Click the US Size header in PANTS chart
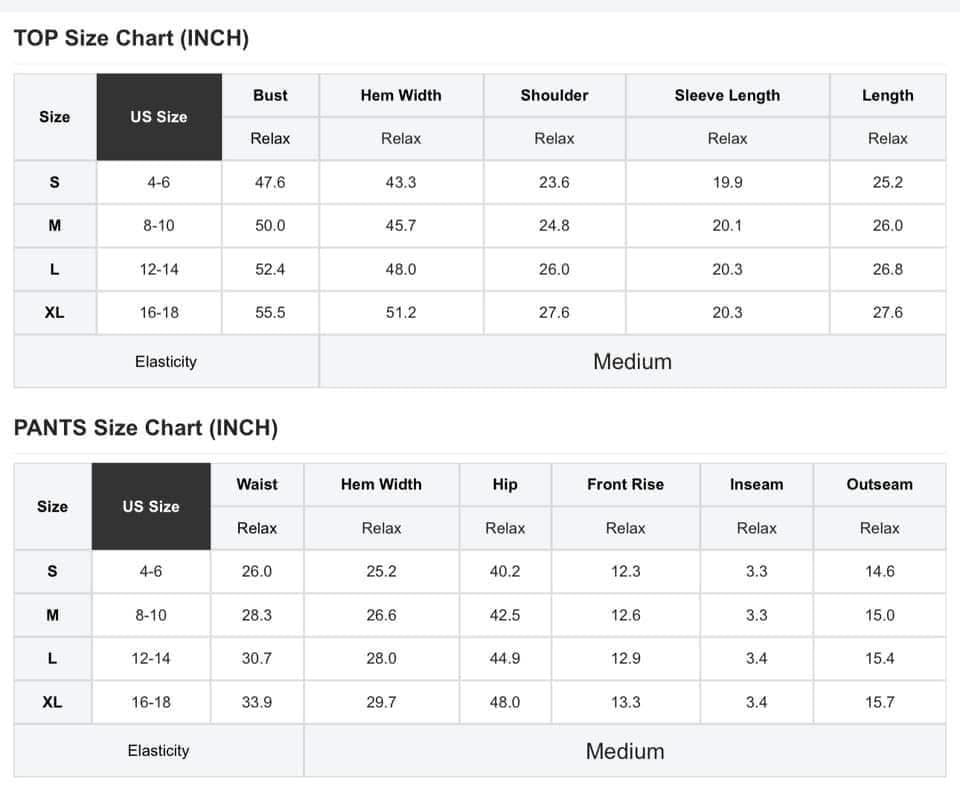This screenshot has height=790, width=960. point(151,506)
